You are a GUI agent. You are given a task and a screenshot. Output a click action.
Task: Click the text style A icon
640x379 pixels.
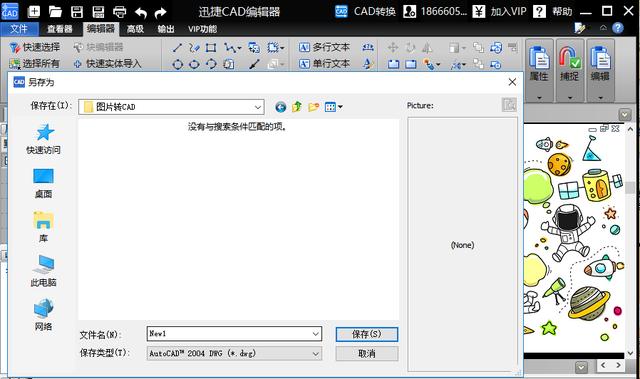pyautogui.click(x=368, y=64)
